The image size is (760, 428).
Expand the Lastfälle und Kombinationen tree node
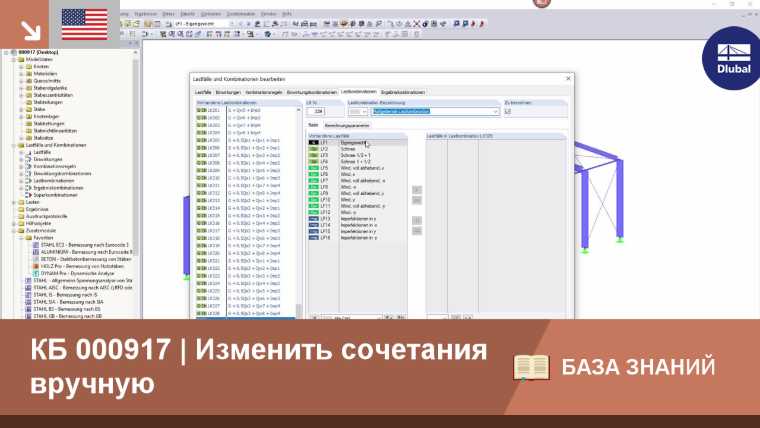tap(14, 145)
